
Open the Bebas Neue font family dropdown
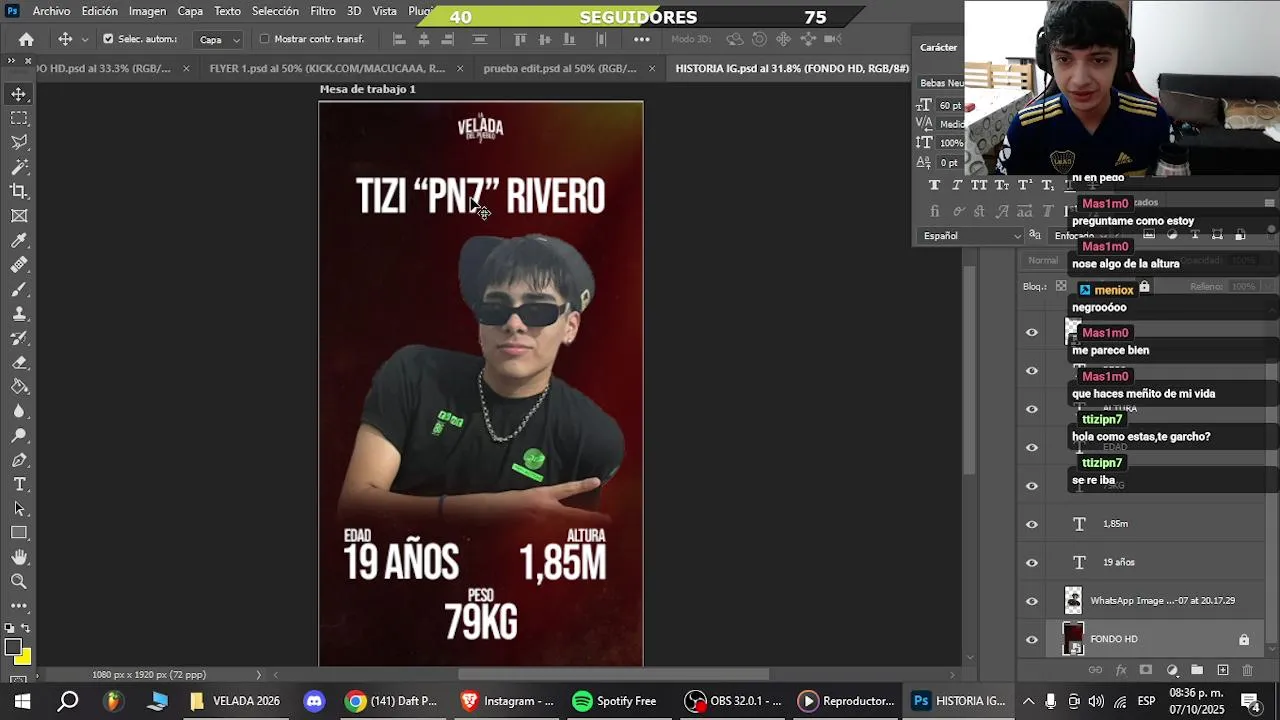coord(941,83)
